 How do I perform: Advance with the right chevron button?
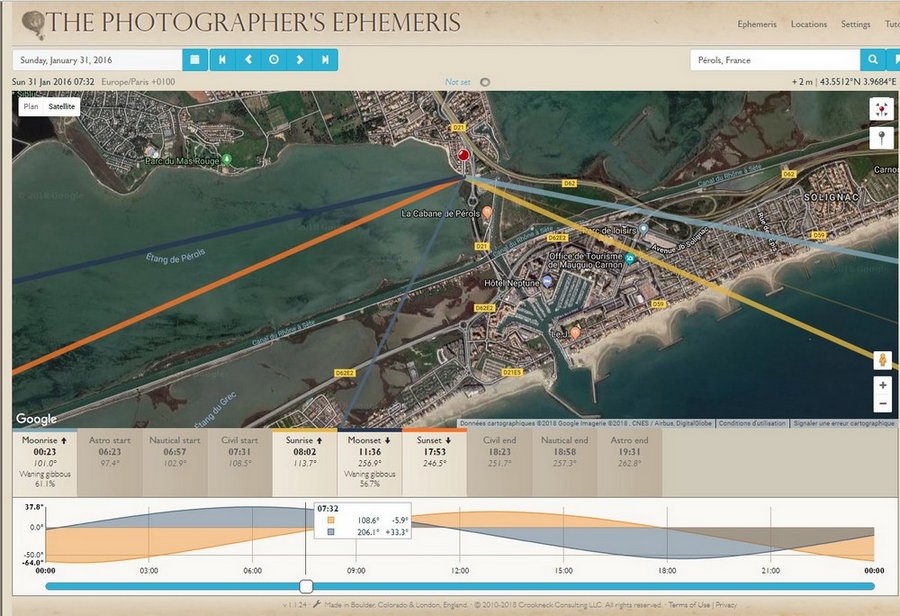tap(300, 60)
